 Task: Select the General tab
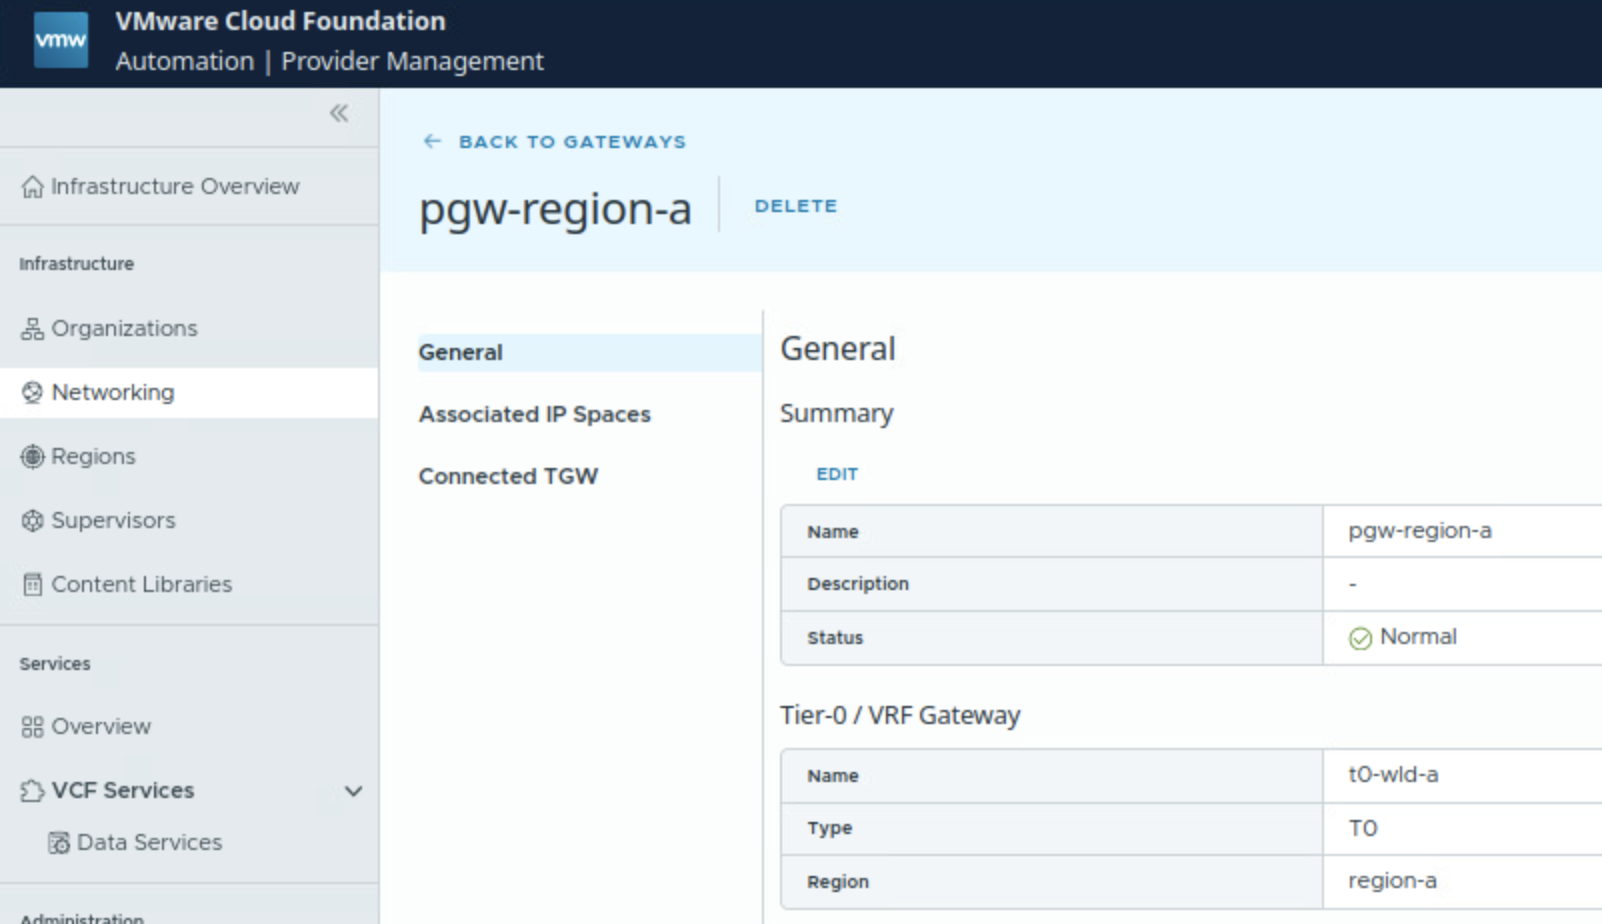pos(461,353)
